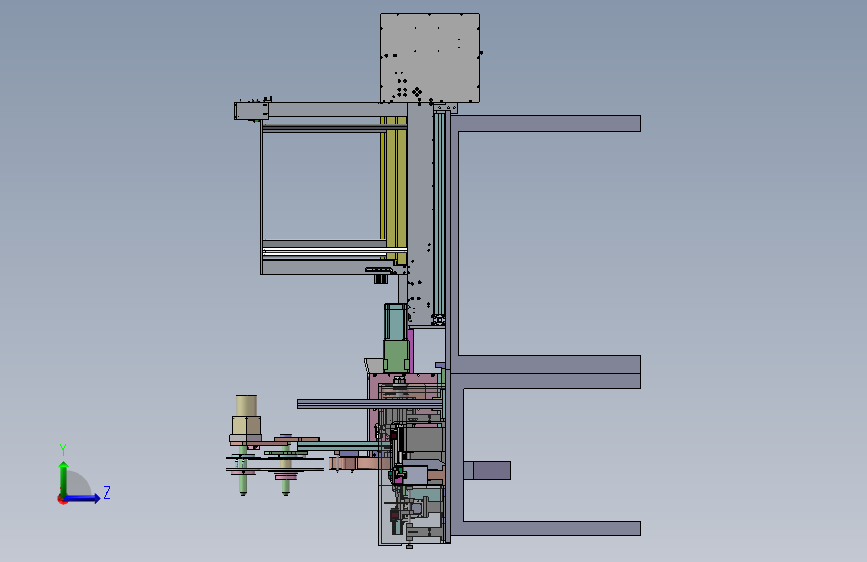Select the large gray square plate on top
The width and height of the screenshot is (867, 562).
430,58
